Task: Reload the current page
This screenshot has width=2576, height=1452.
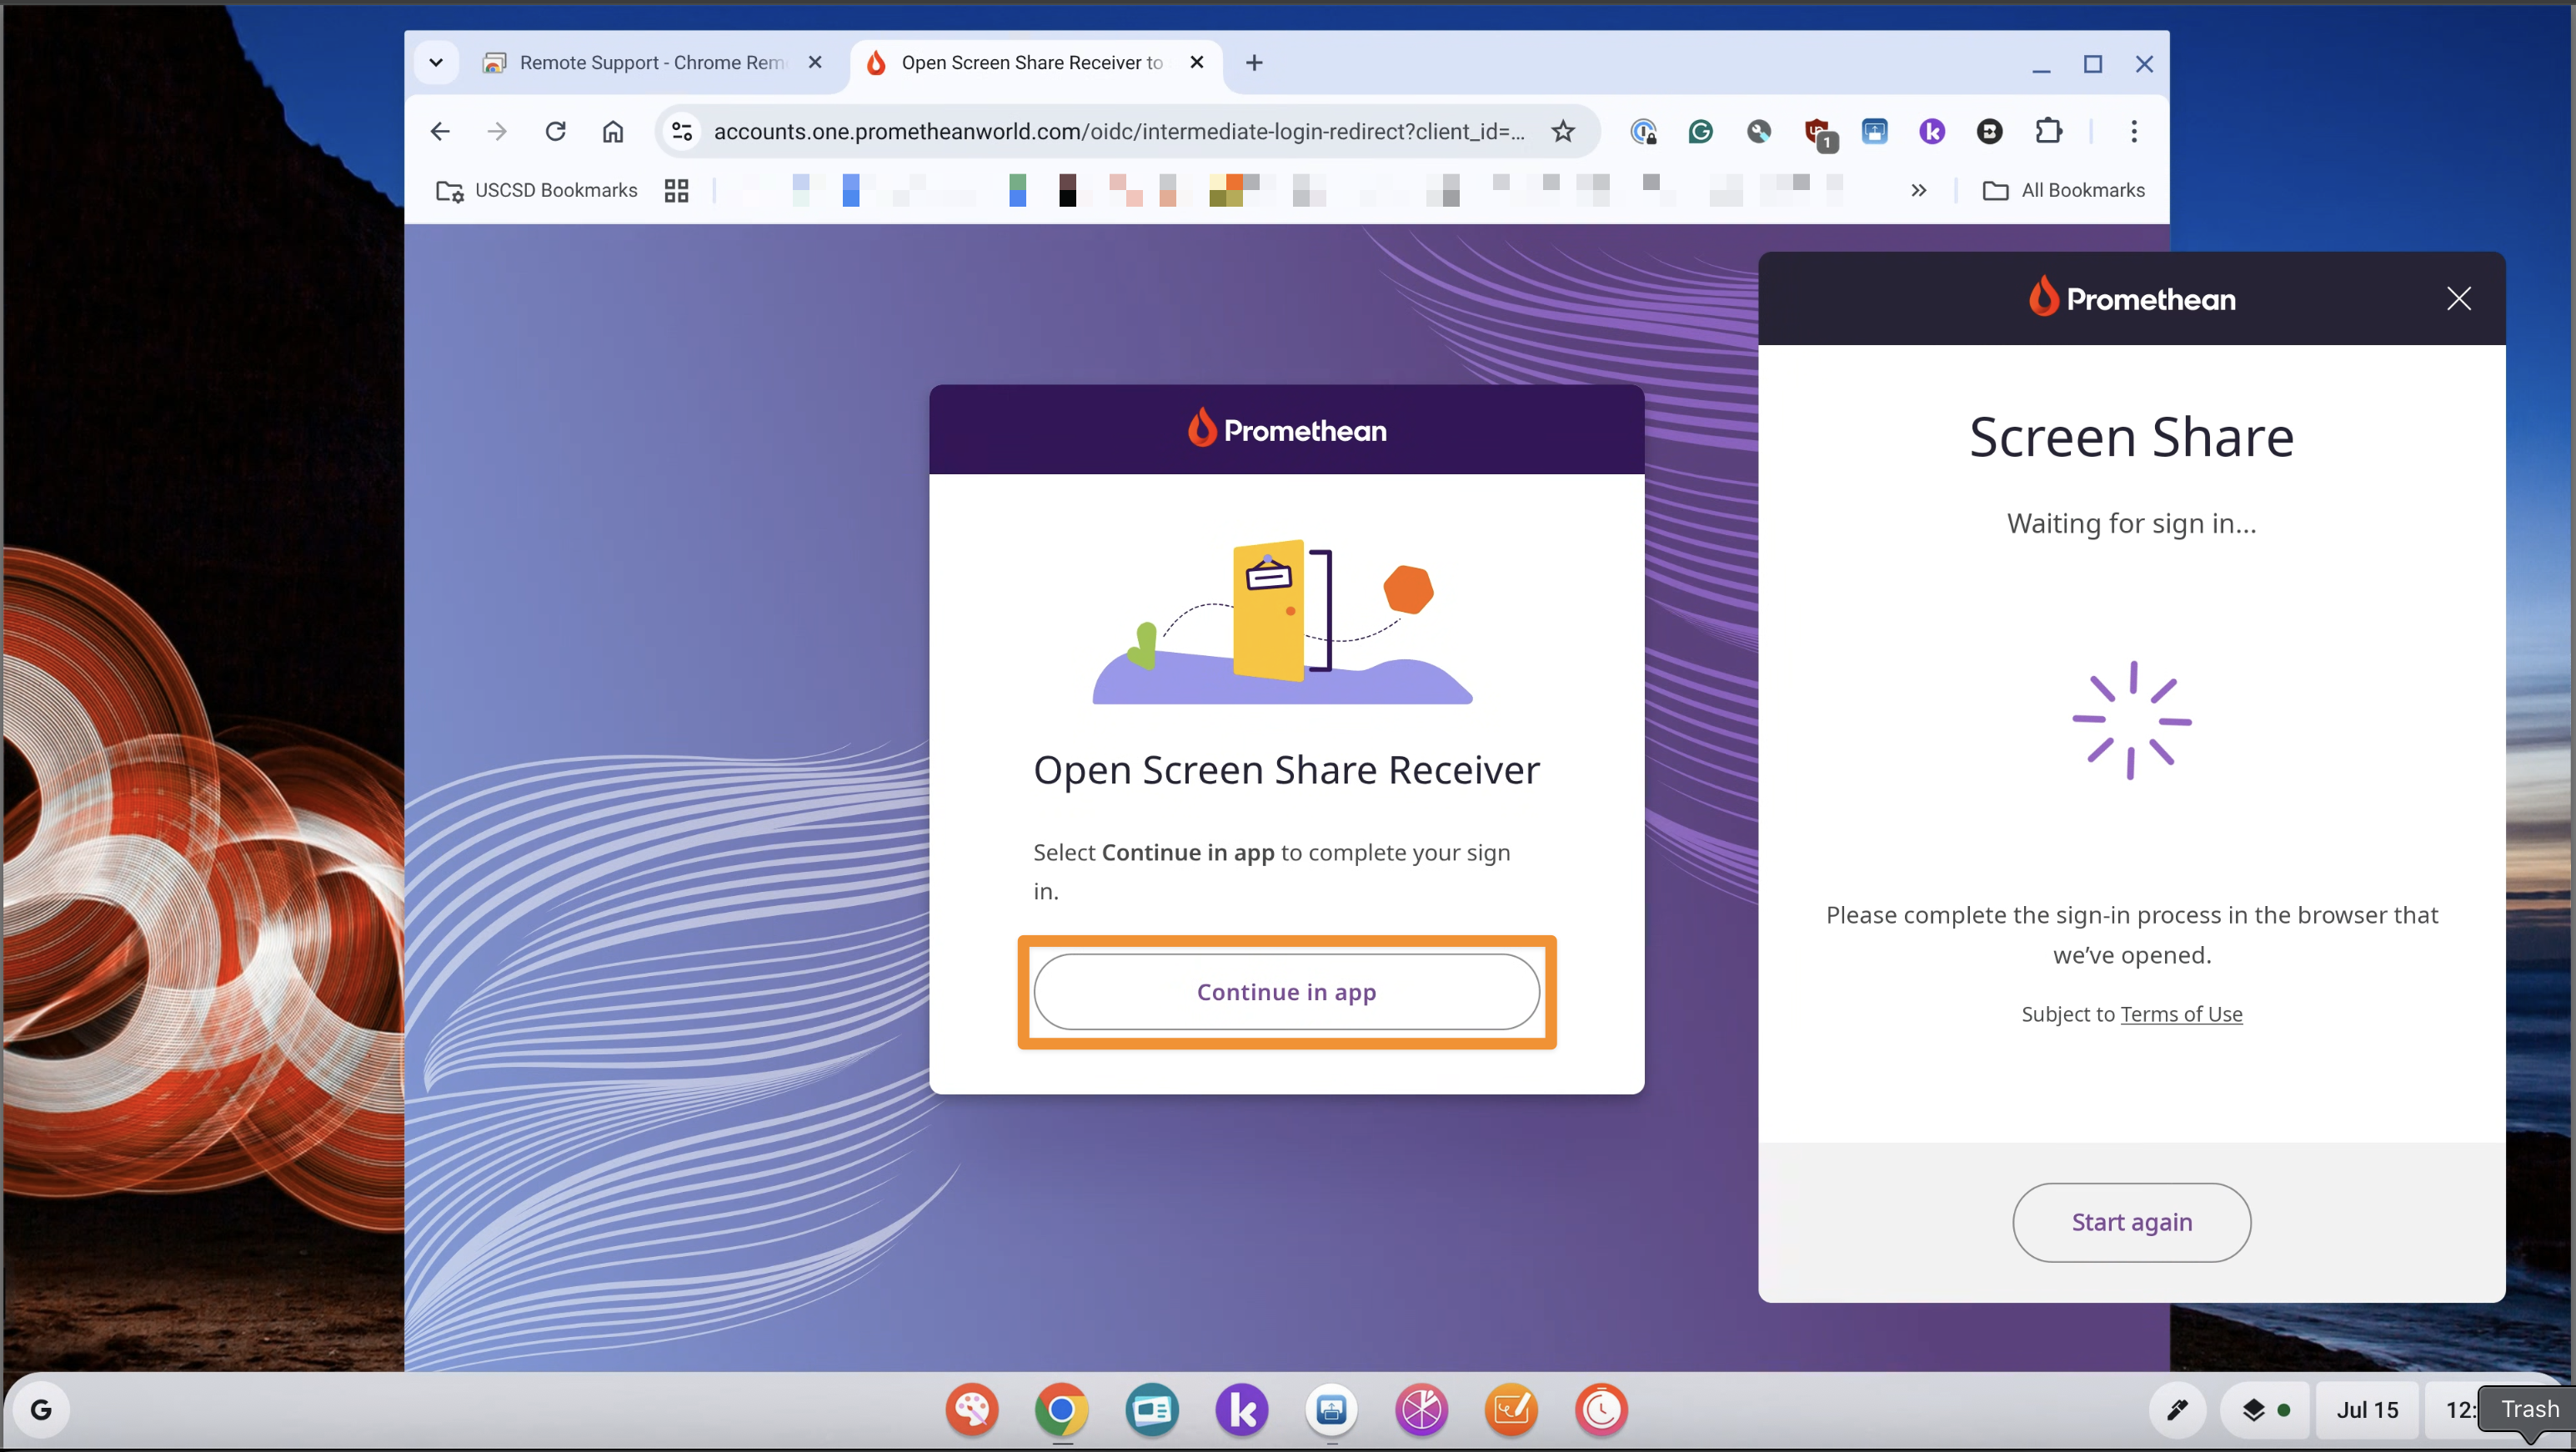Action: (x=555, y=131)
